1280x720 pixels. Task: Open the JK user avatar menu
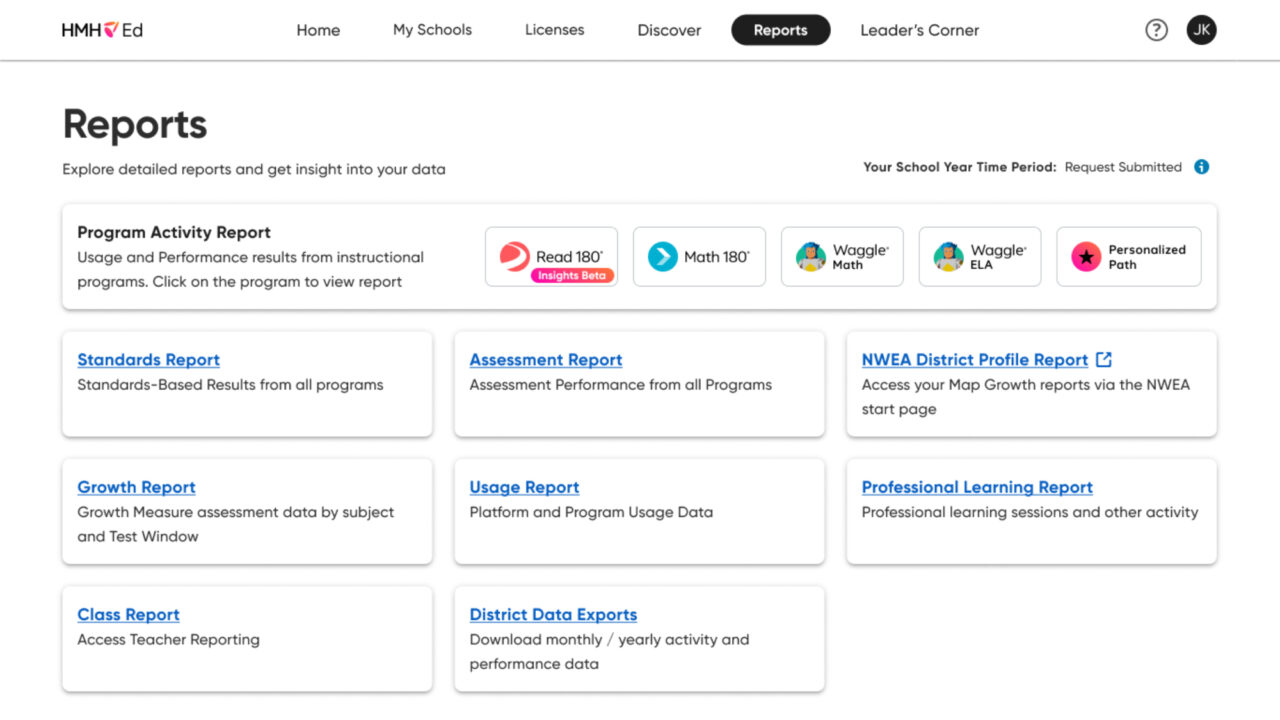[x=1202, y=30]
